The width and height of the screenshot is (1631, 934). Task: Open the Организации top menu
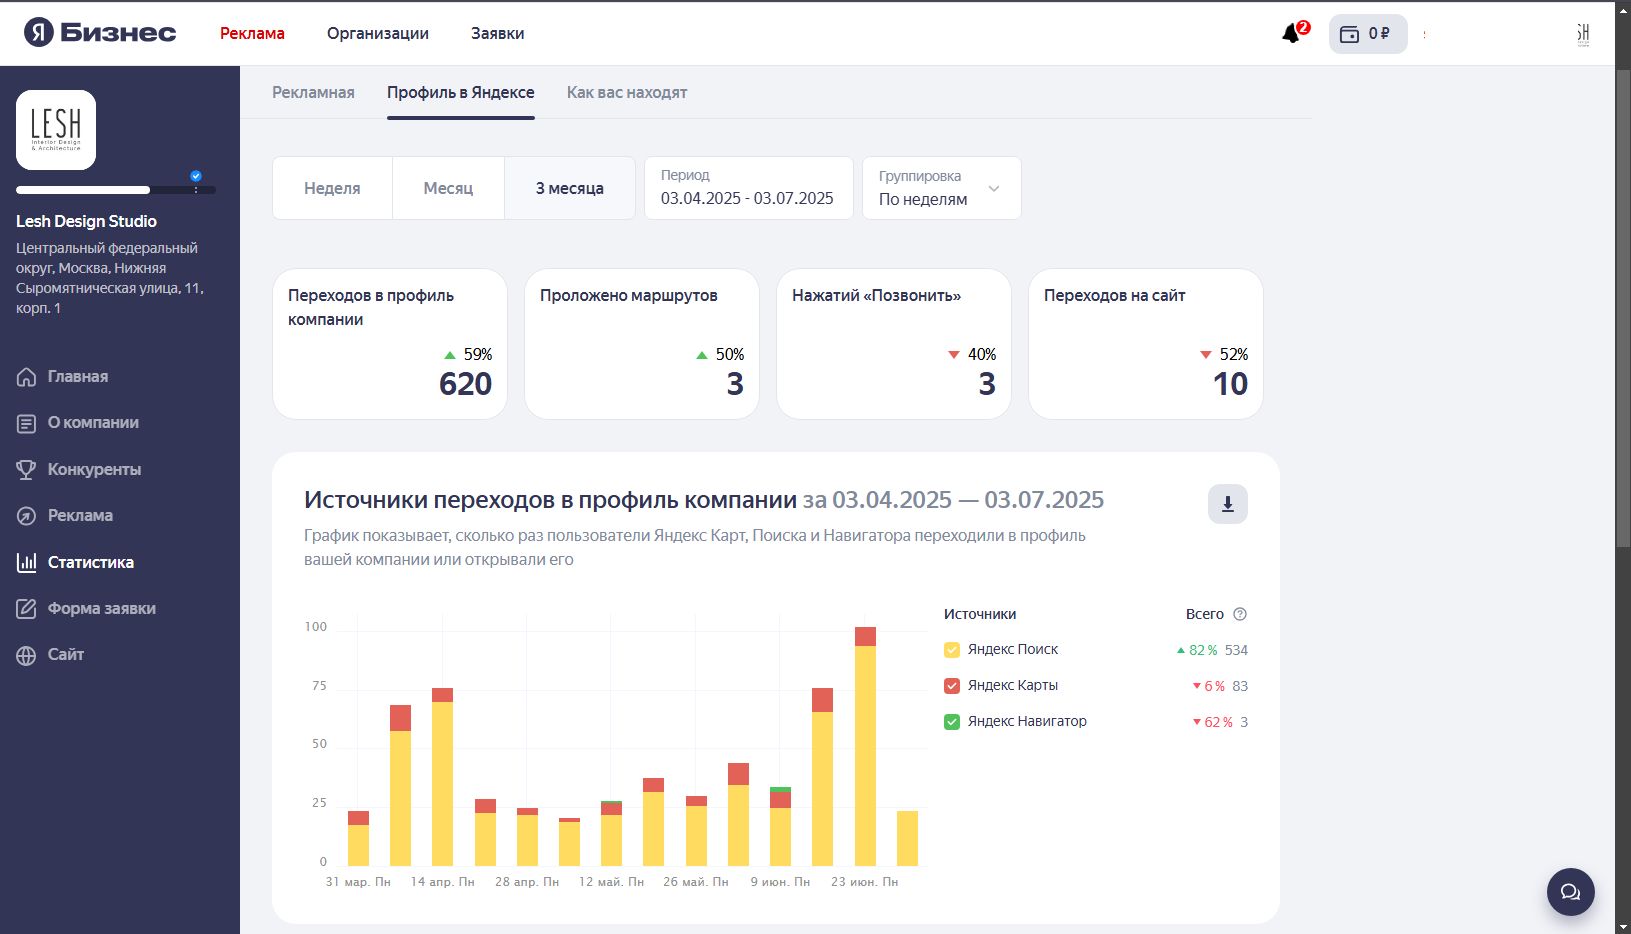[x=378, y=33]
